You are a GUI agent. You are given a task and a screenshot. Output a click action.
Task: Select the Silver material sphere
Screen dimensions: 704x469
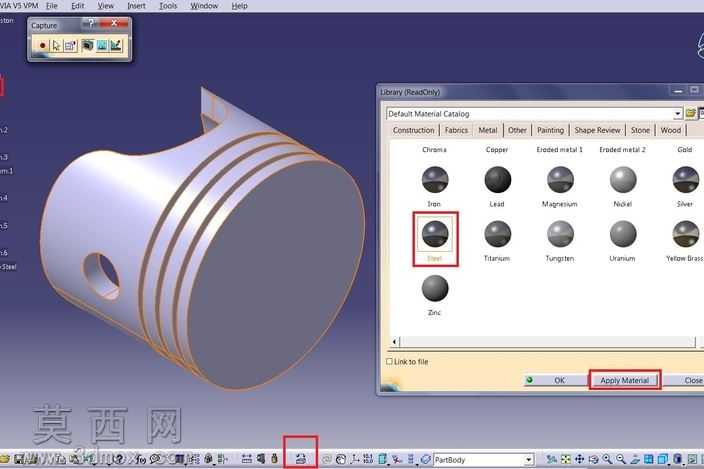point(686,180)
